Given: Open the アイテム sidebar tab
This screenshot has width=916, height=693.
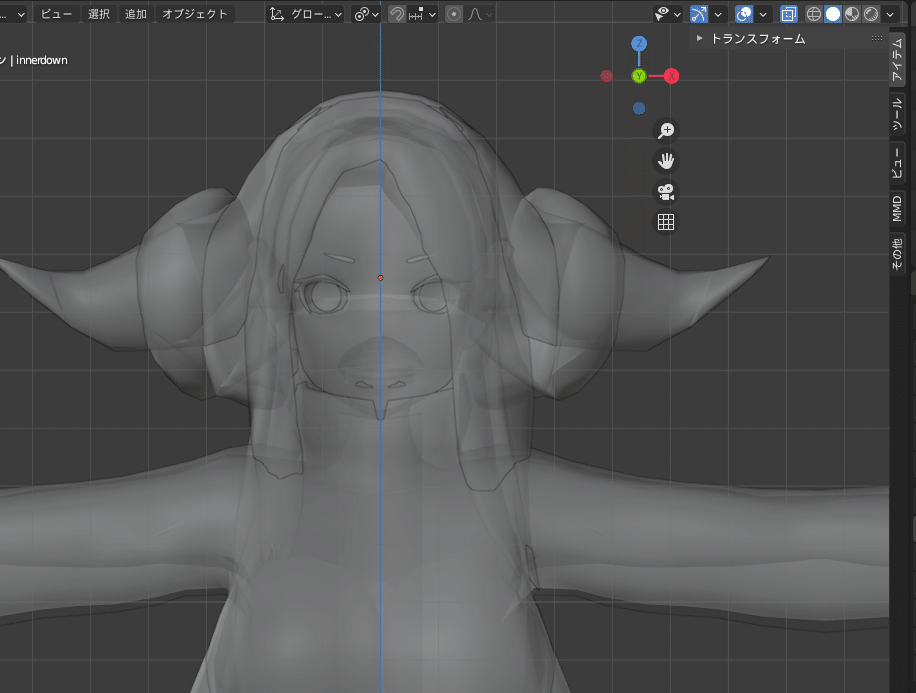Looking at the screenshot, I should tap(897, 60).
